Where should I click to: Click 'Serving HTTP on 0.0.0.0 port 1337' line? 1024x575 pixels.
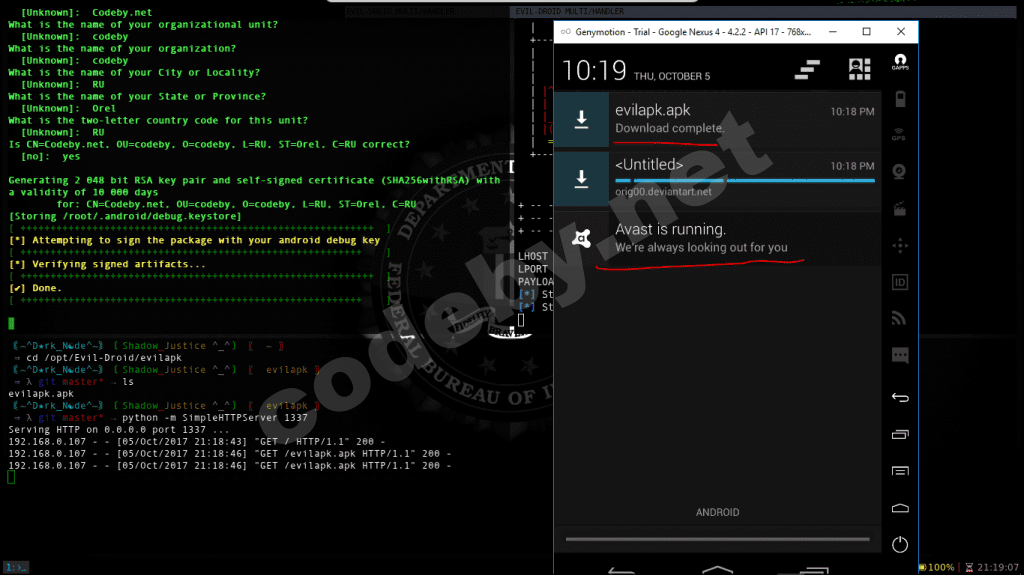tap(119, 429)
